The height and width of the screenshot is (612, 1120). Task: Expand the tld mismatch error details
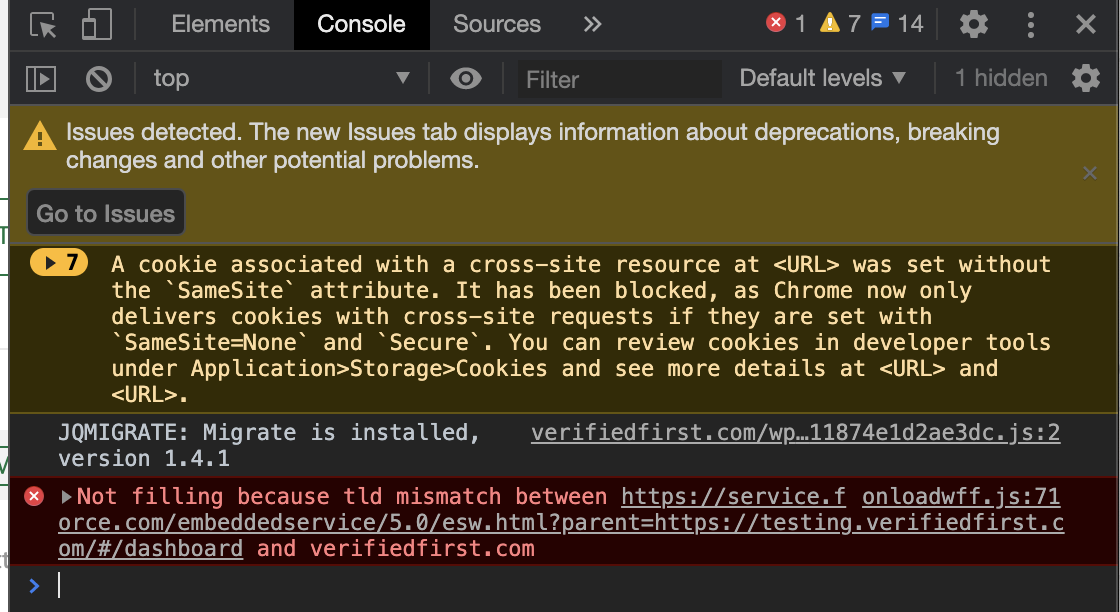(x=68, y=496)
